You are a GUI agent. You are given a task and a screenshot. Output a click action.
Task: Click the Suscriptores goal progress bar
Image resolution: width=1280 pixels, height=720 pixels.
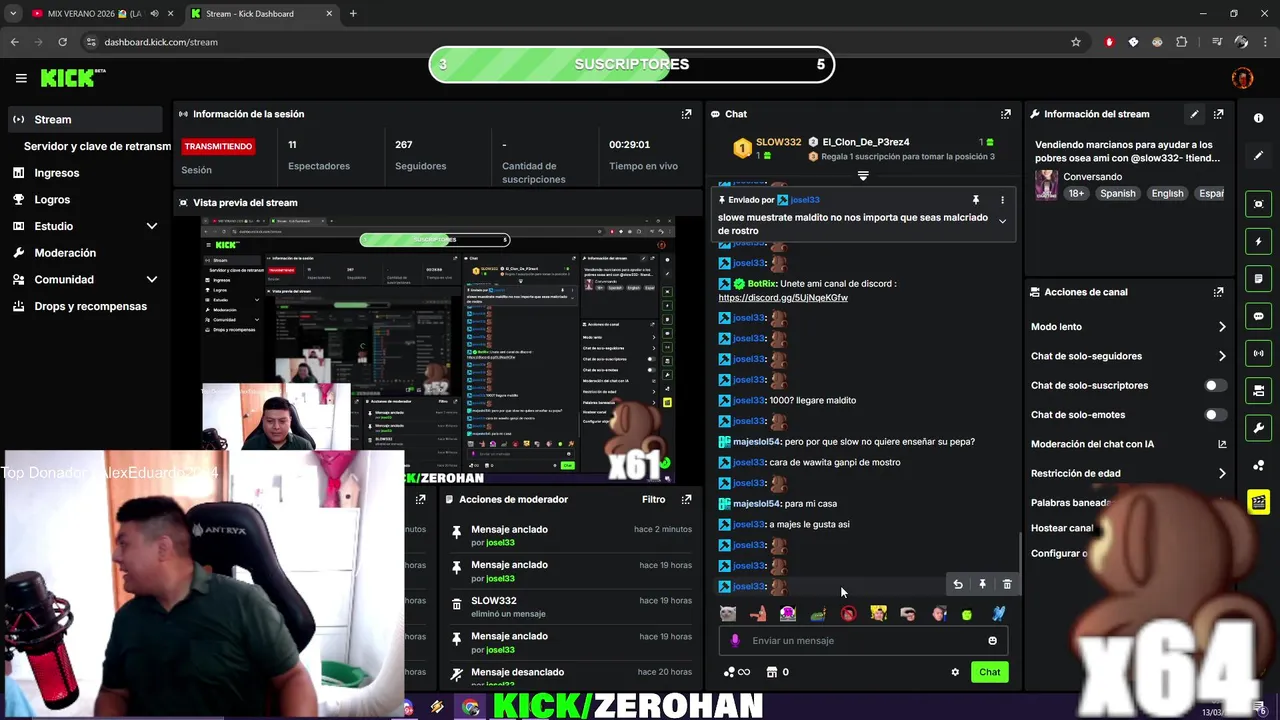[631, 65]
